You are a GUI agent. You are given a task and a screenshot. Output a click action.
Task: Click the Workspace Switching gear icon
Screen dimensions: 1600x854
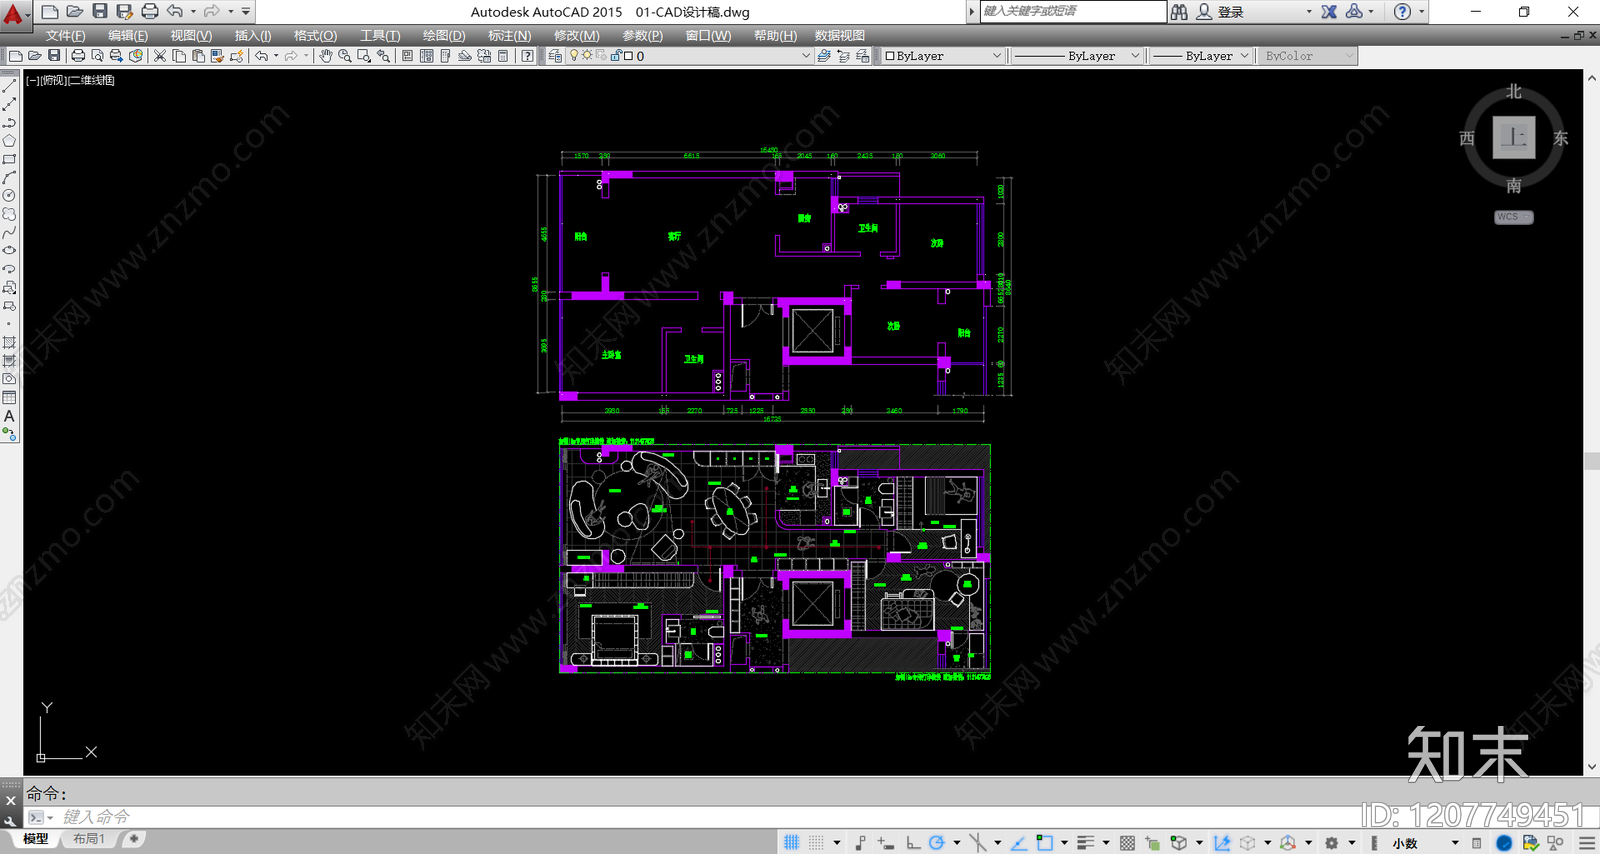(x=1332, y=843)
